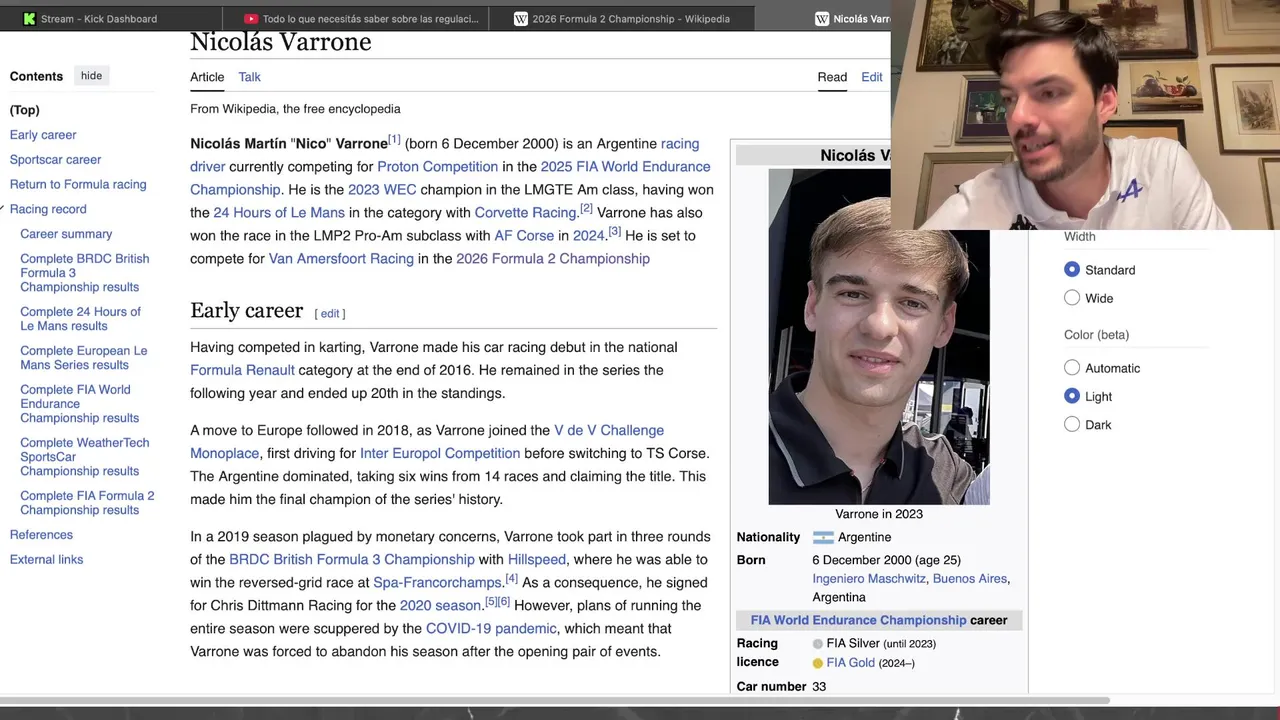
Task: Edit the Early career section
Action: click(330, 313)
